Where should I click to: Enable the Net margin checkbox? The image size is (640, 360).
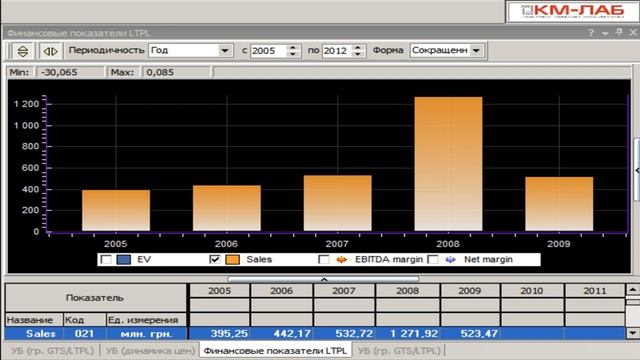pos(433,259)
